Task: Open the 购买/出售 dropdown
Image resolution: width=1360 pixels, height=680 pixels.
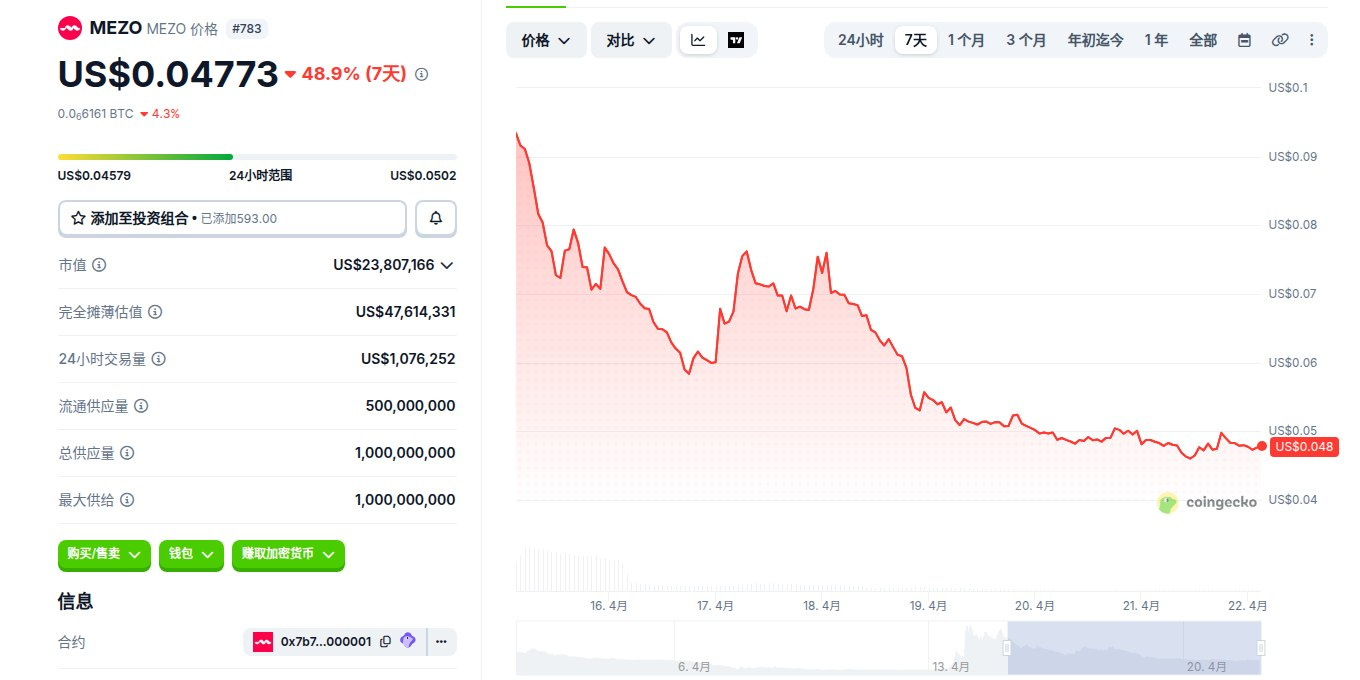Action: 105,554
